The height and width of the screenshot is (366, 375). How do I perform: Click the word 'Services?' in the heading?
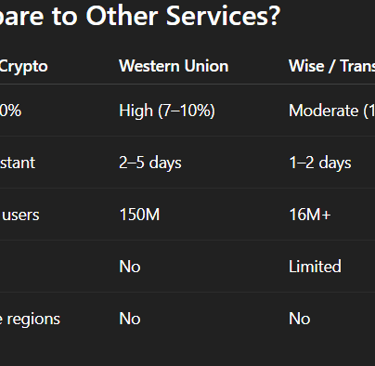[223, 16]
